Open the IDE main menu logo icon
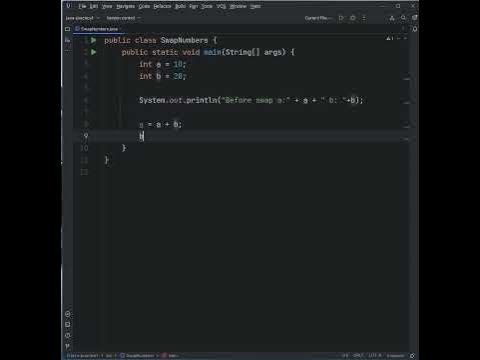The width and height of the screenshot is (480, 360). coord(68,6)
